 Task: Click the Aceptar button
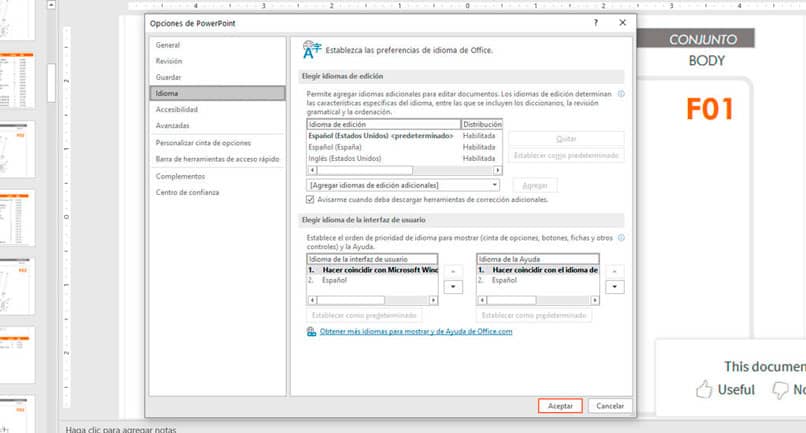click(x=560, y=406)
